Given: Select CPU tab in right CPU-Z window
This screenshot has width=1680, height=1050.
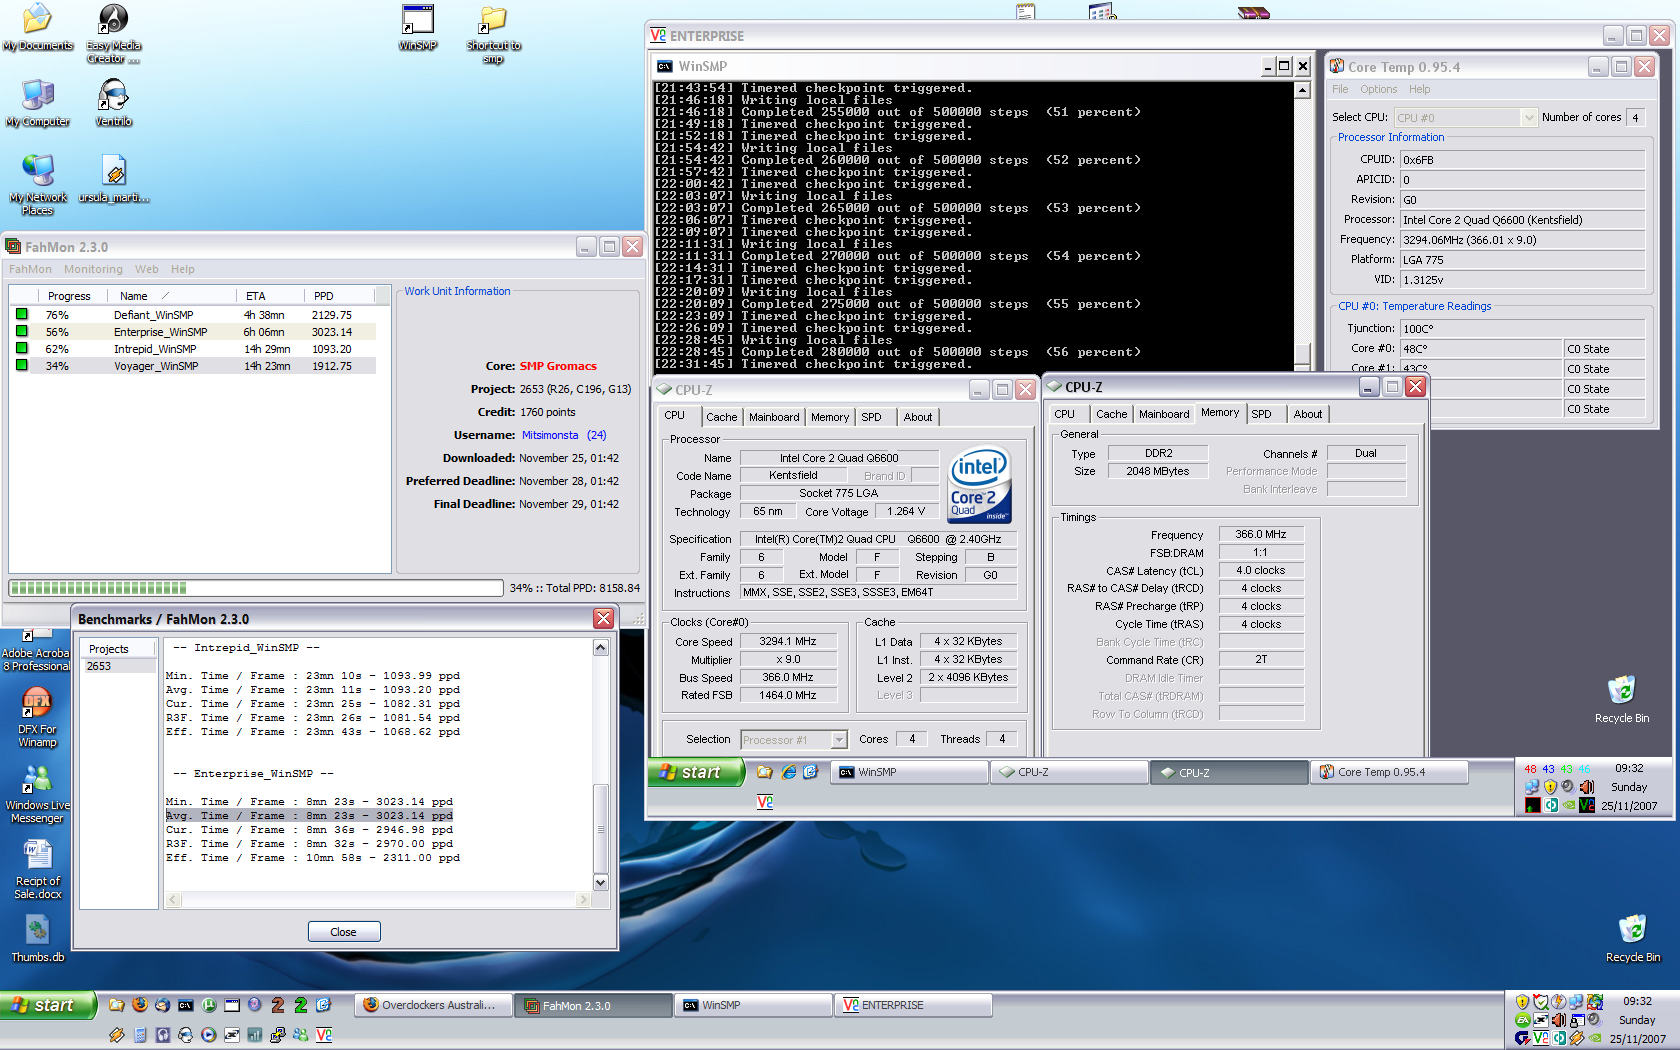Looking at the screenshot, I should tap(1065, 414).
